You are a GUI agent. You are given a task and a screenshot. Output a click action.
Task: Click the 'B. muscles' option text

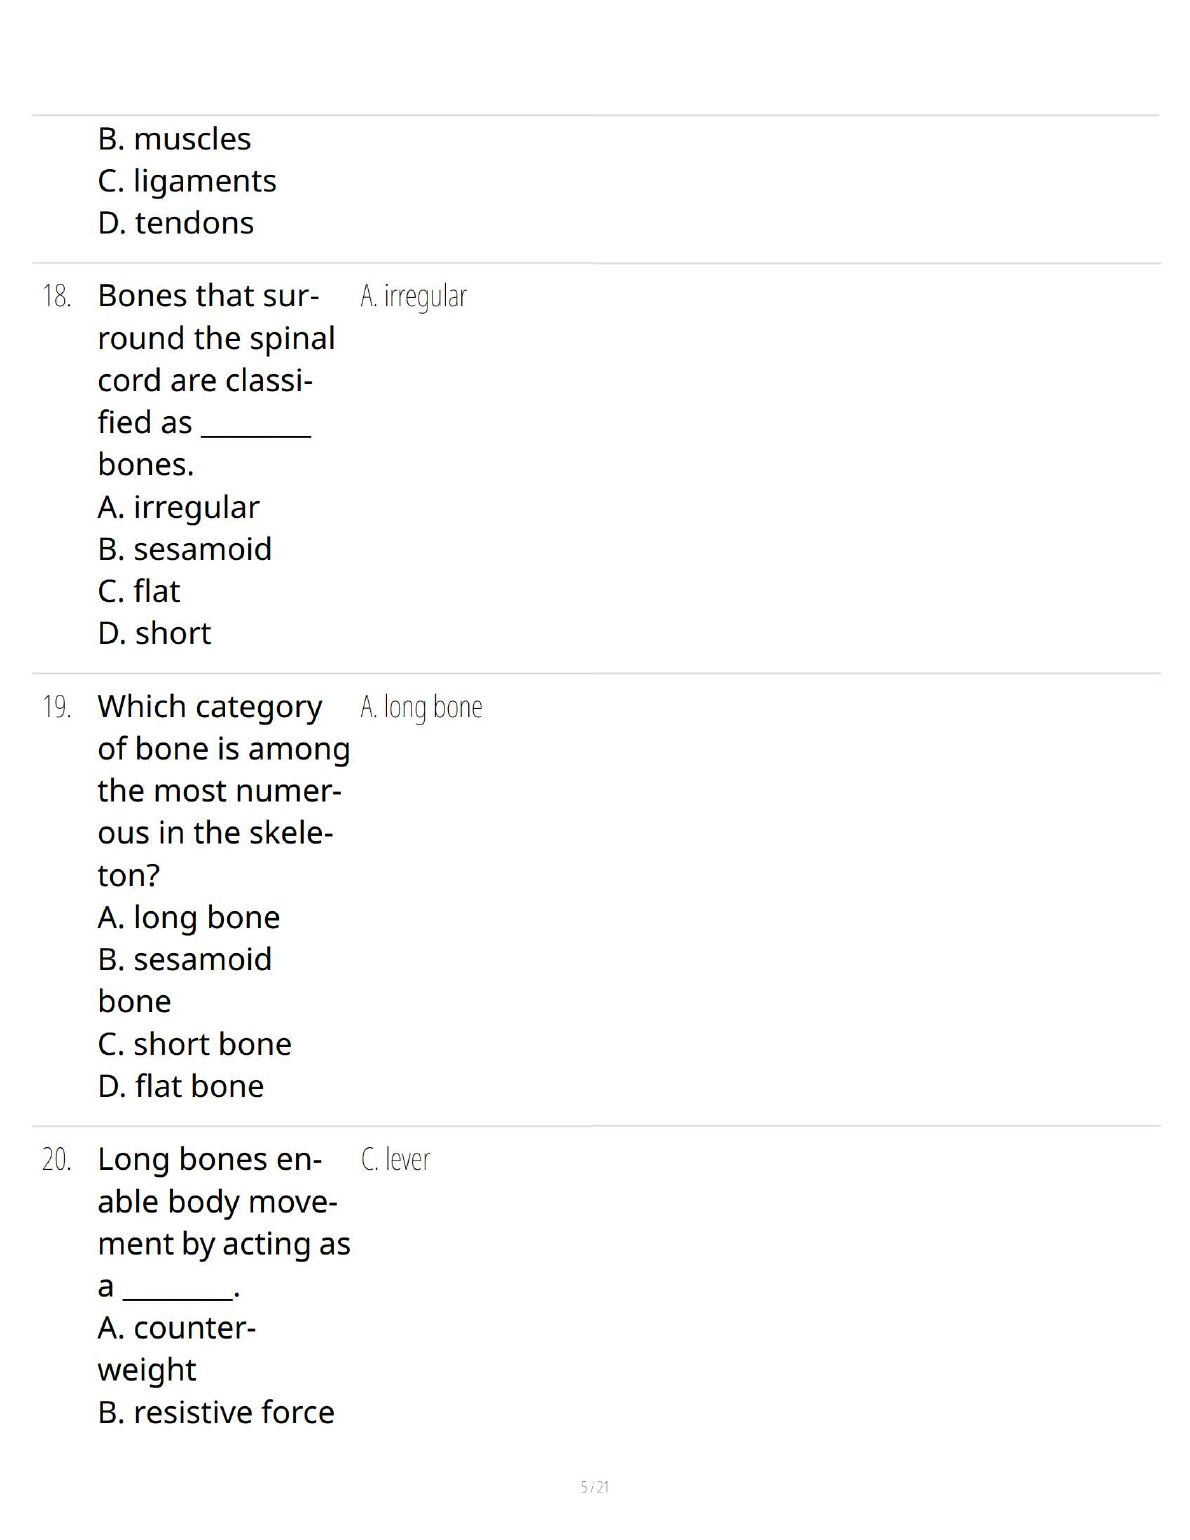pyautogui.click(x=174, y=139)
